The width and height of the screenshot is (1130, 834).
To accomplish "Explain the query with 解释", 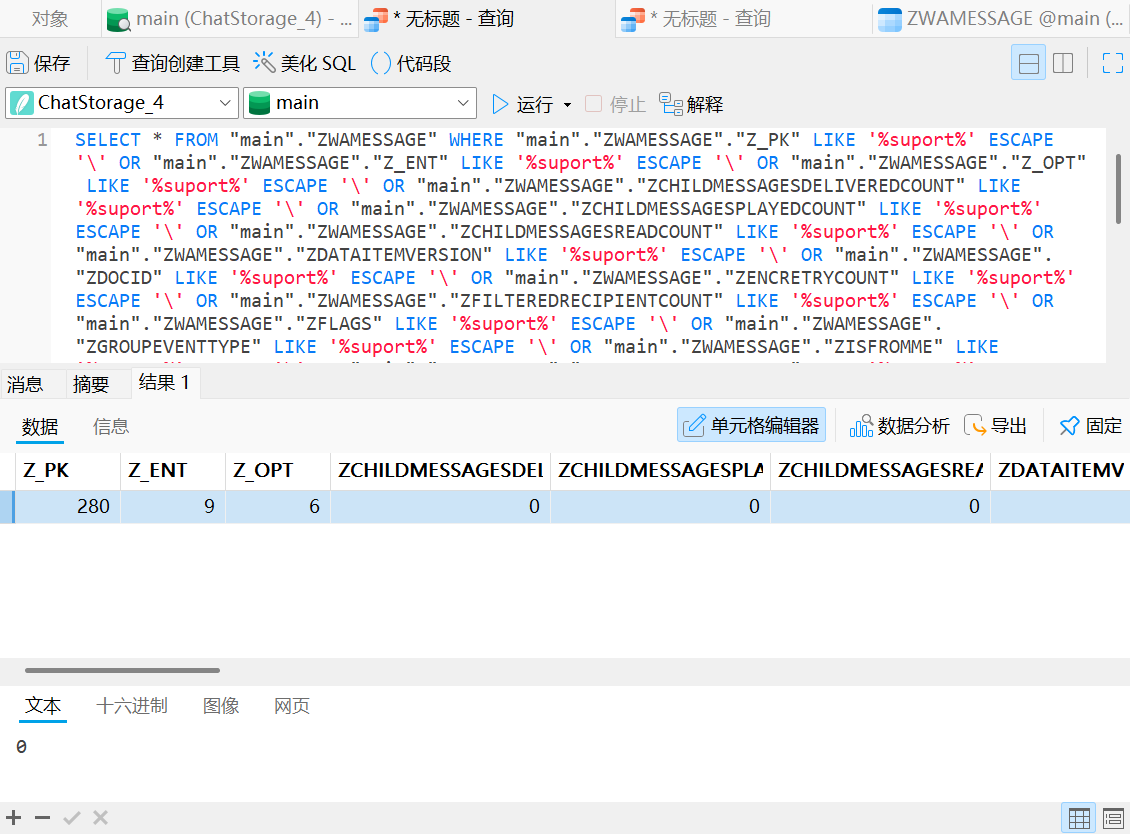I will (x=691, y=105).
